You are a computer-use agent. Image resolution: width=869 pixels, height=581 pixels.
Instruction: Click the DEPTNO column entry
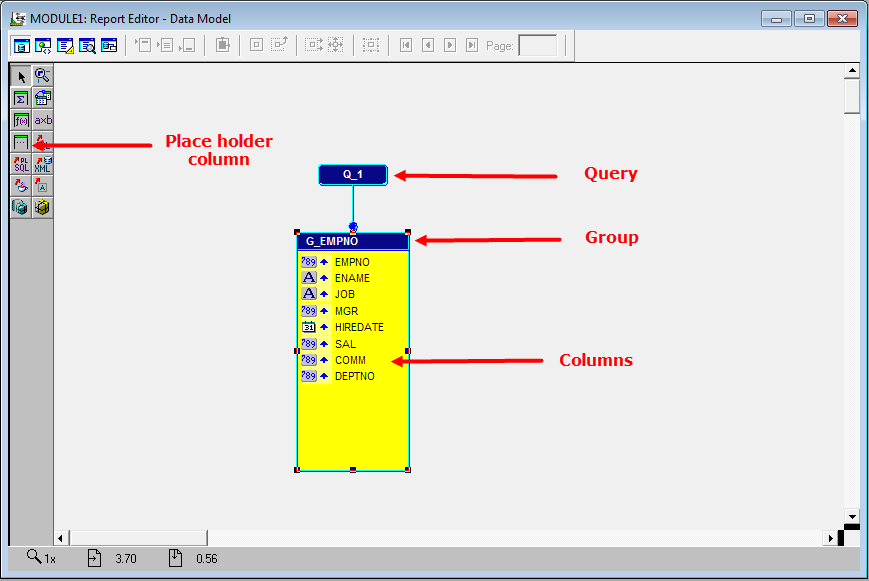click(x=354, y=376)
